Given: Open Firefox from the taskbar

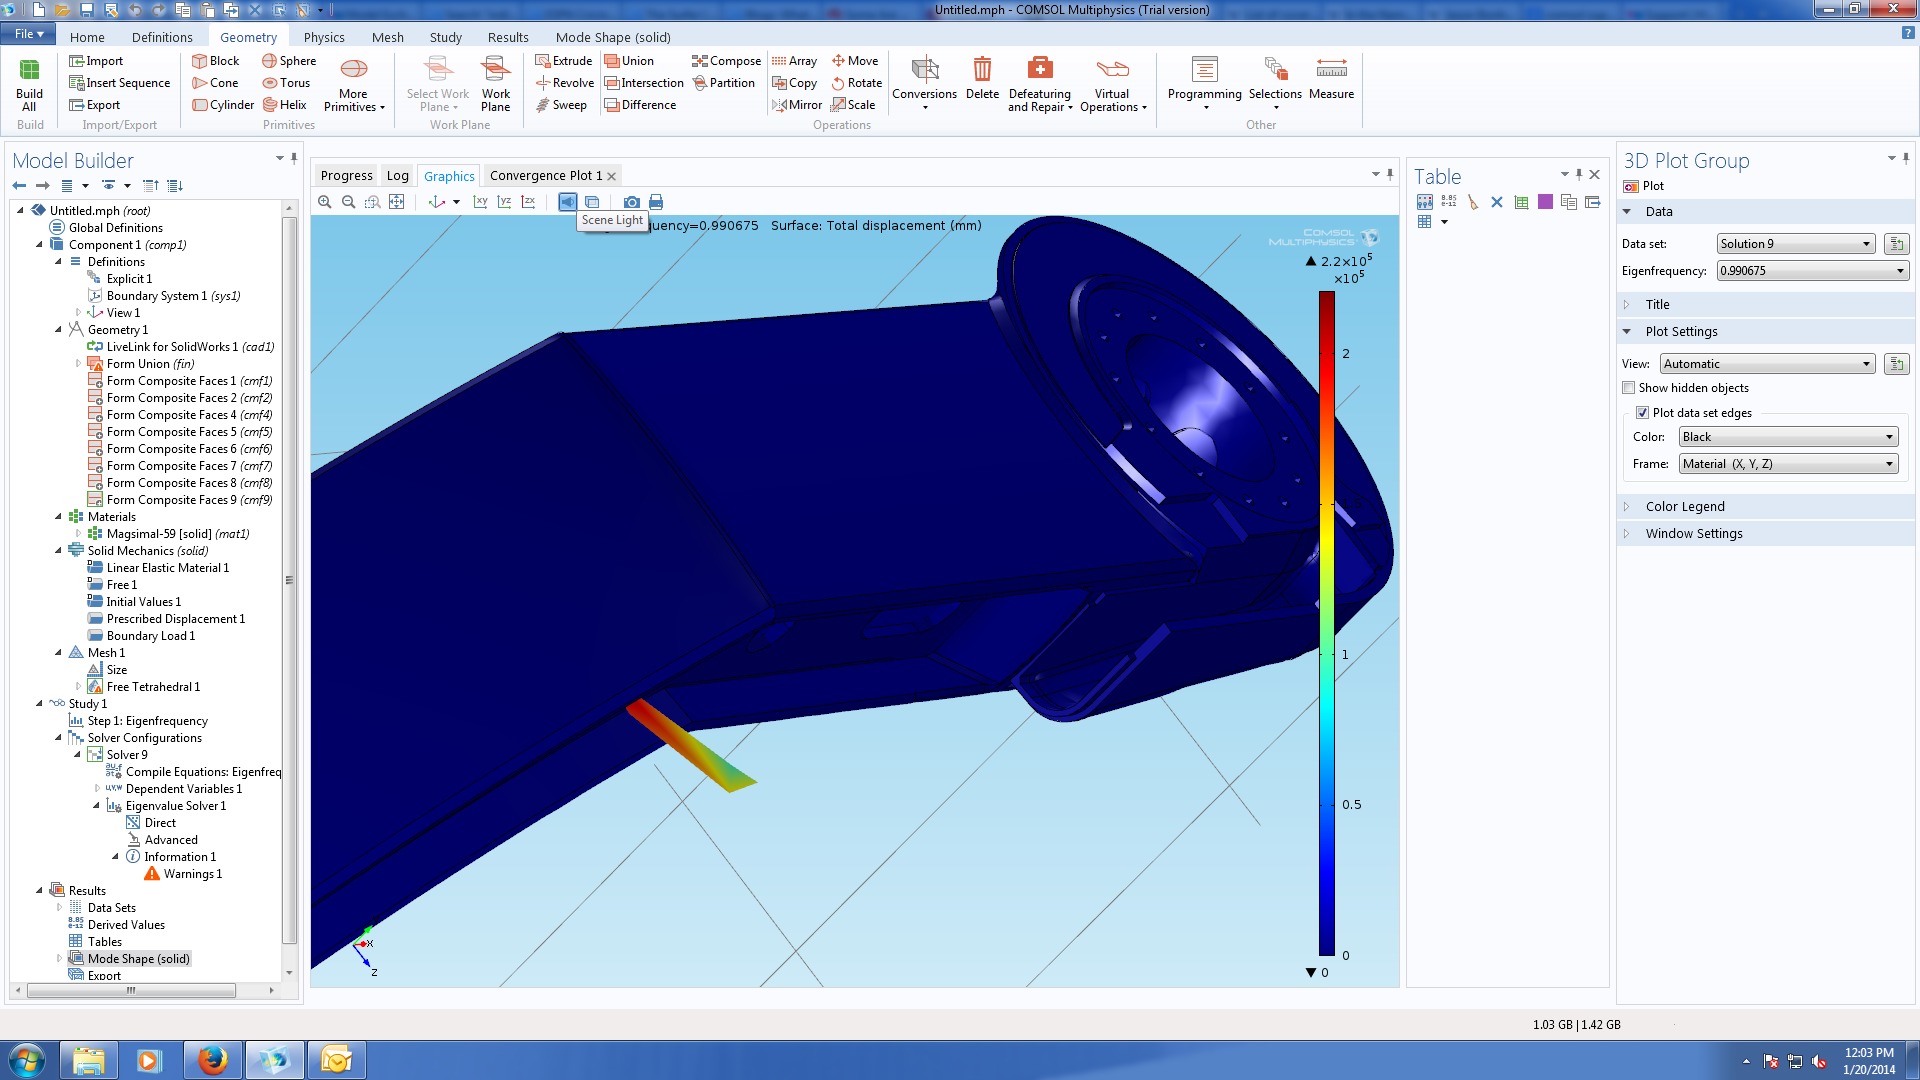Looking at the screenshot, I should (212, 1060).
